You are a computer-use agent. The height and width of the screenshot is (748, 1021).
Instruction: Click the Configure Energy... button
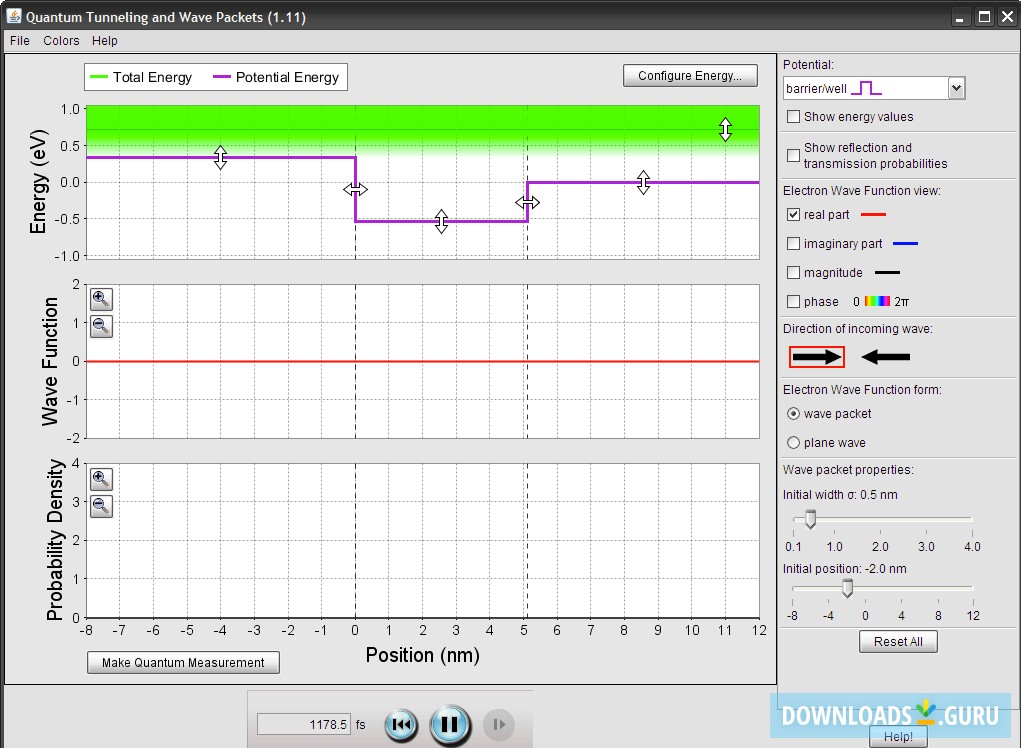coord(690,76)
